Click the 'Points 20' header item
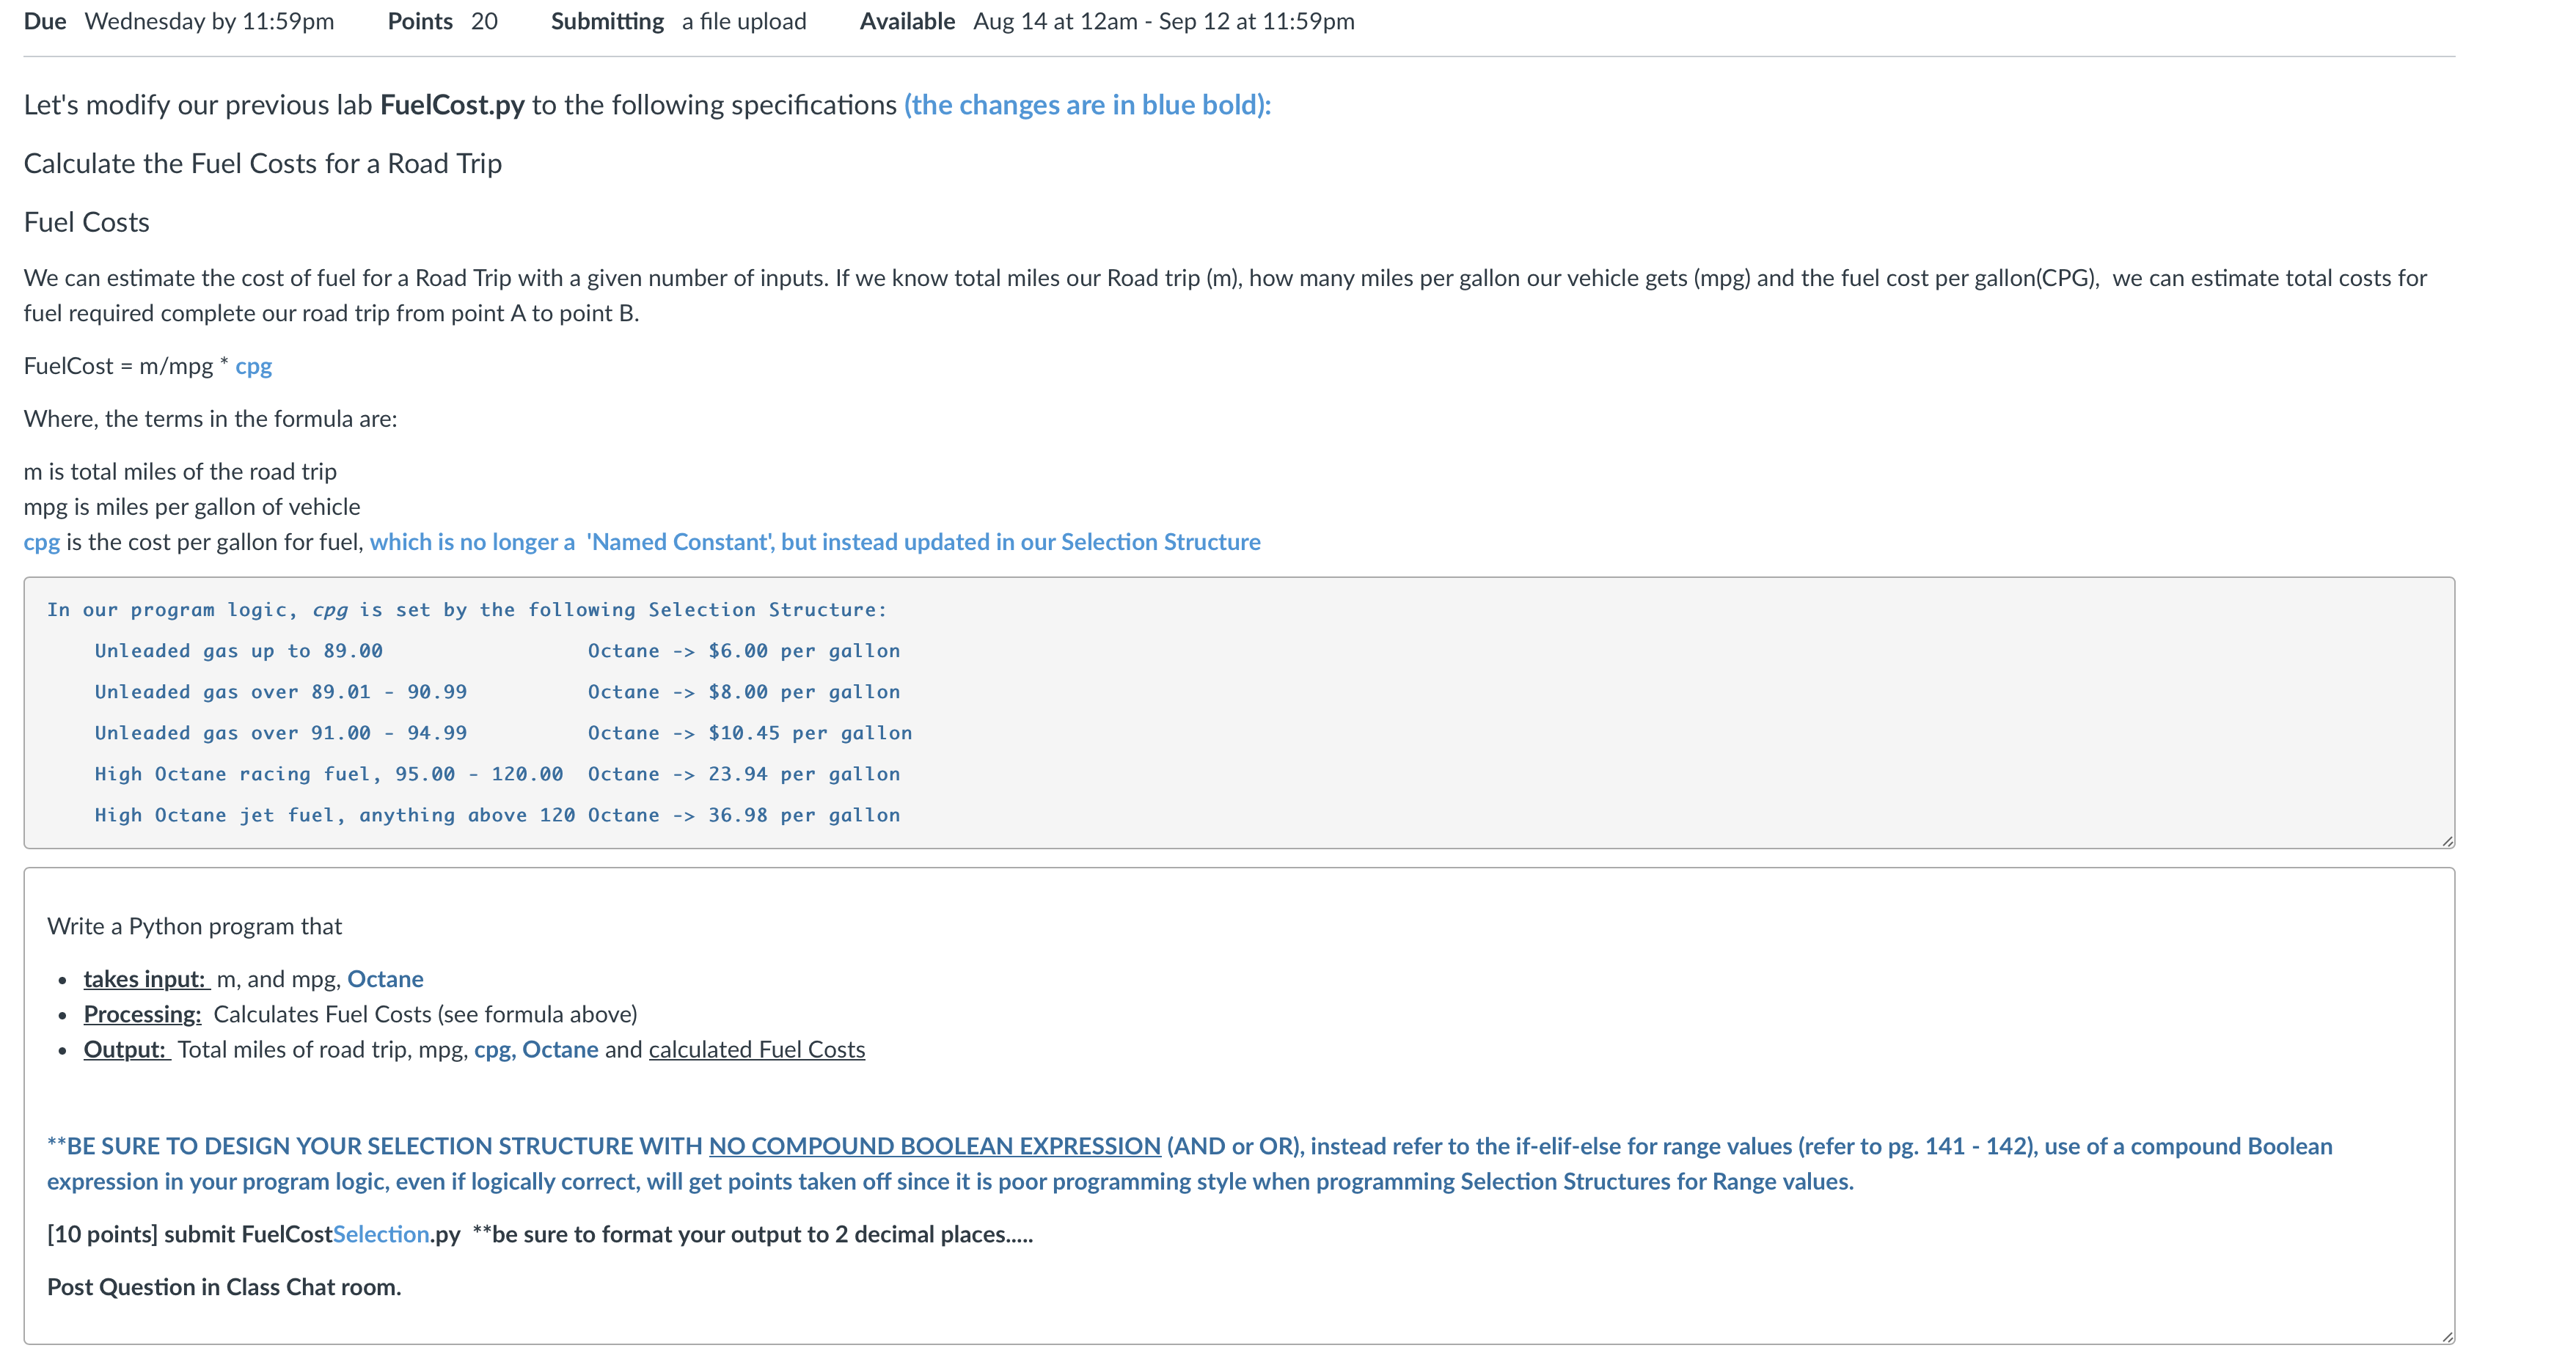This screenshot has height=1348, width=2576. point(442,21)
